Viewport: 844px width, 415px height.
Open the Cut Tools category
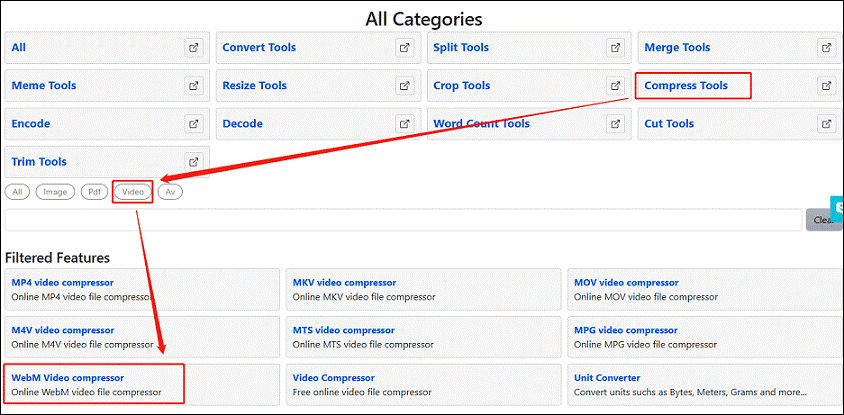pyautogui.click(x=669, y=124)
